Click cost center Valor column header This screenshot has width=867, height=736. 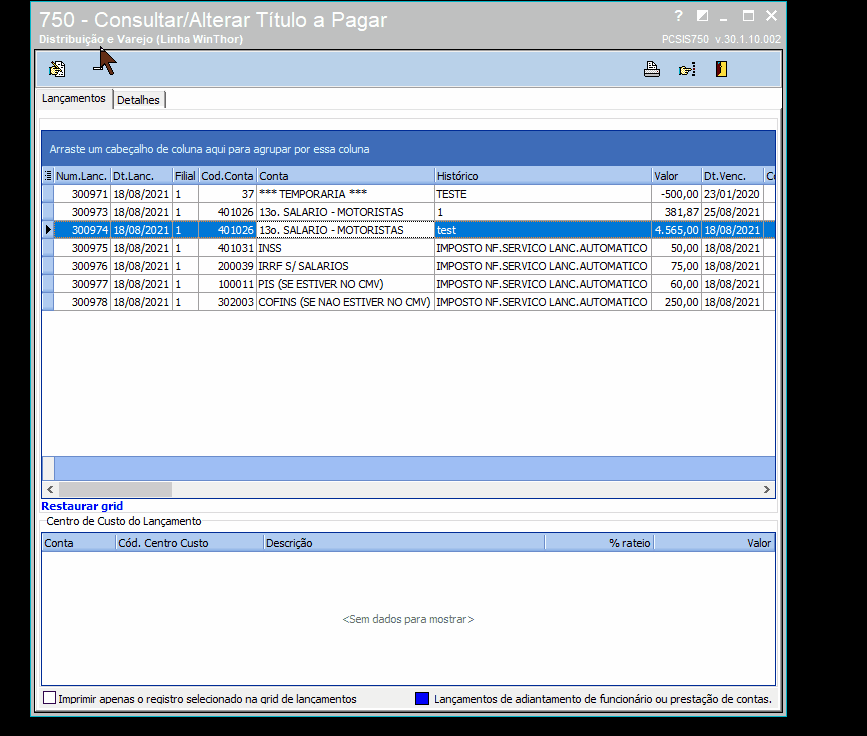714,543
